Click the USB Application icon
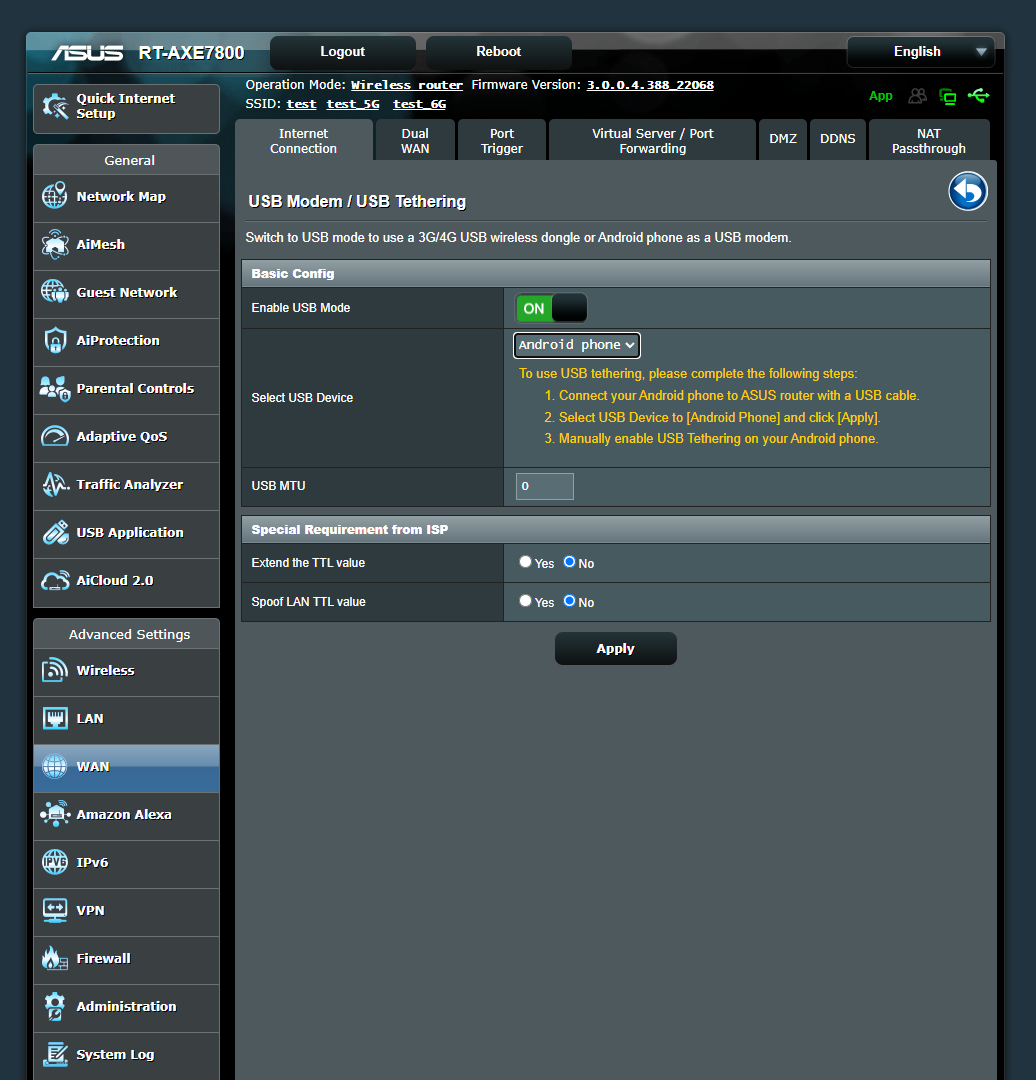Image resolution: width=1036 pixels, height=1080 pixels. tap(55, 532)
